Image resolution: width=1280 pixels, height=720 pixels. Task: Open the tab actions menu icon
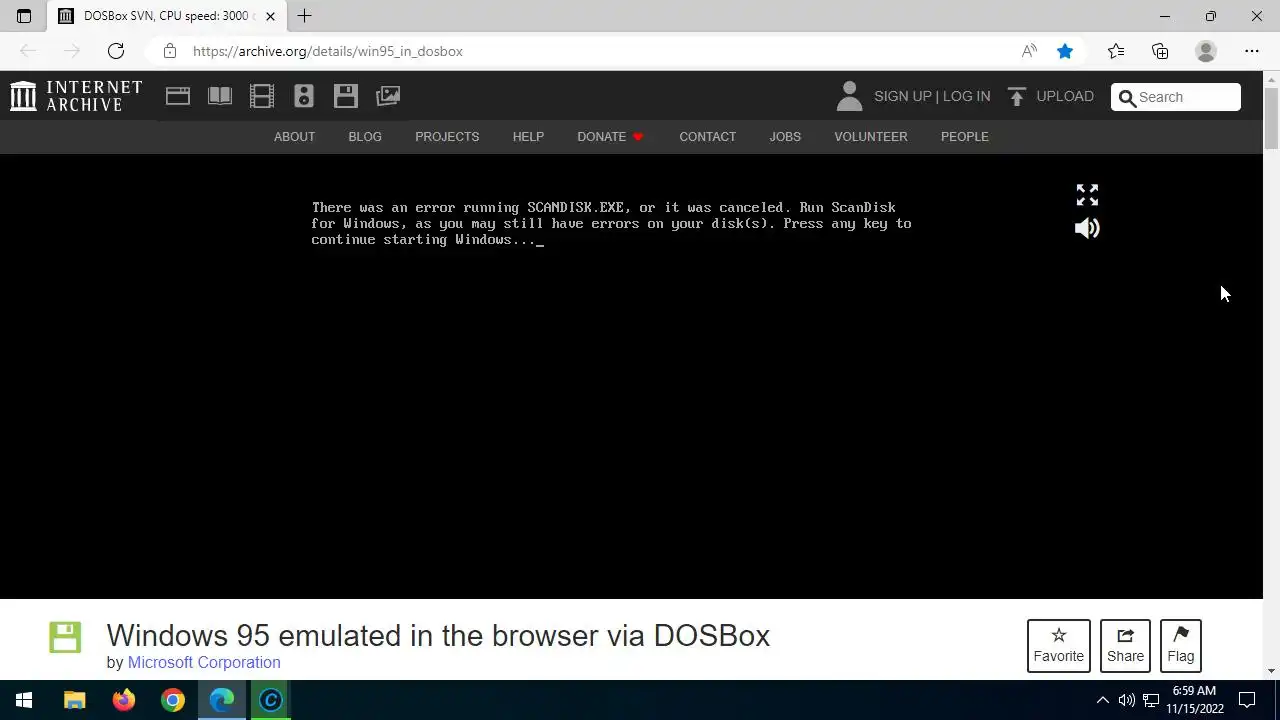click(x=24, y=16)
